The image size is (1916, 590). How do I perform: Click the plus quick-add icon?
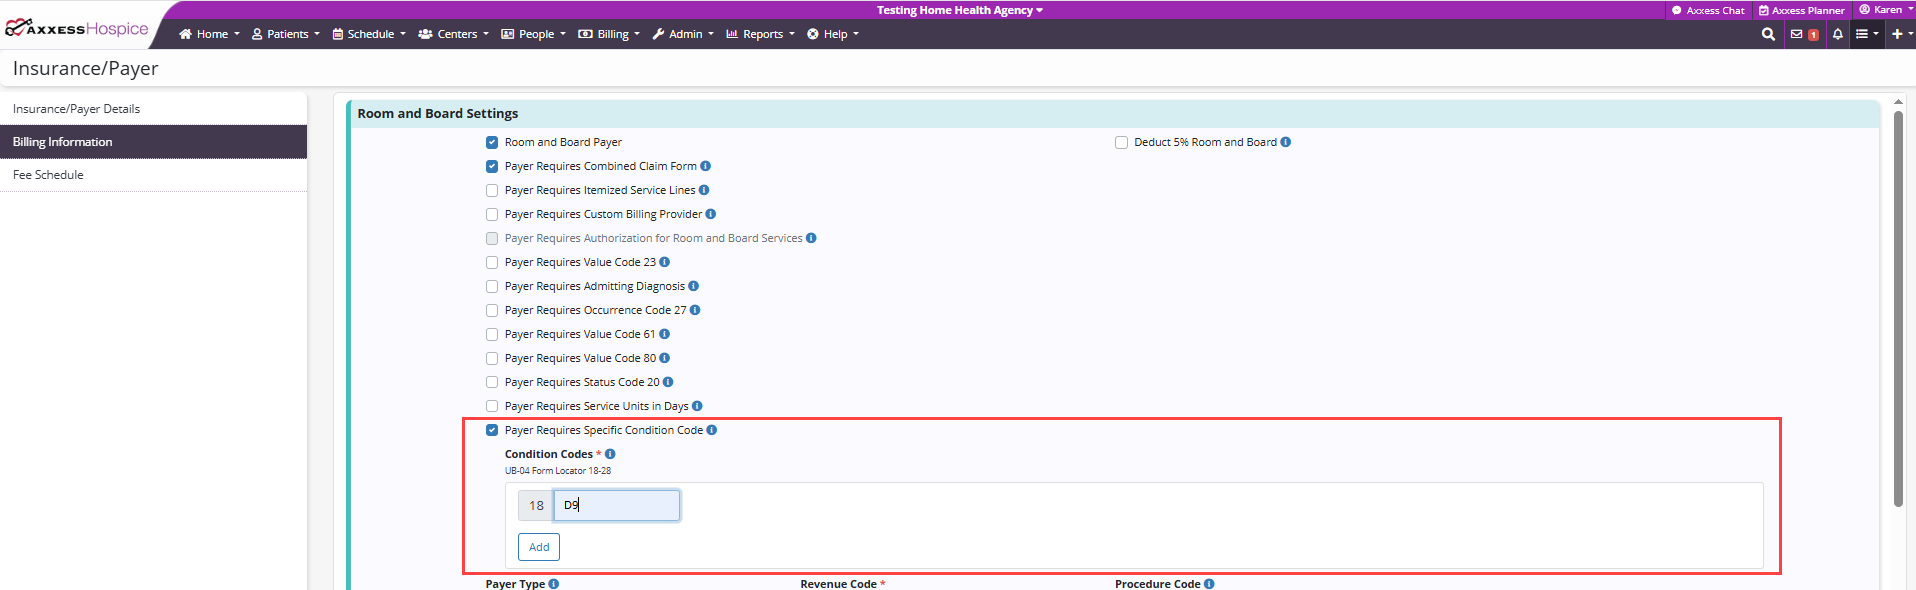tap(1897, 34)
